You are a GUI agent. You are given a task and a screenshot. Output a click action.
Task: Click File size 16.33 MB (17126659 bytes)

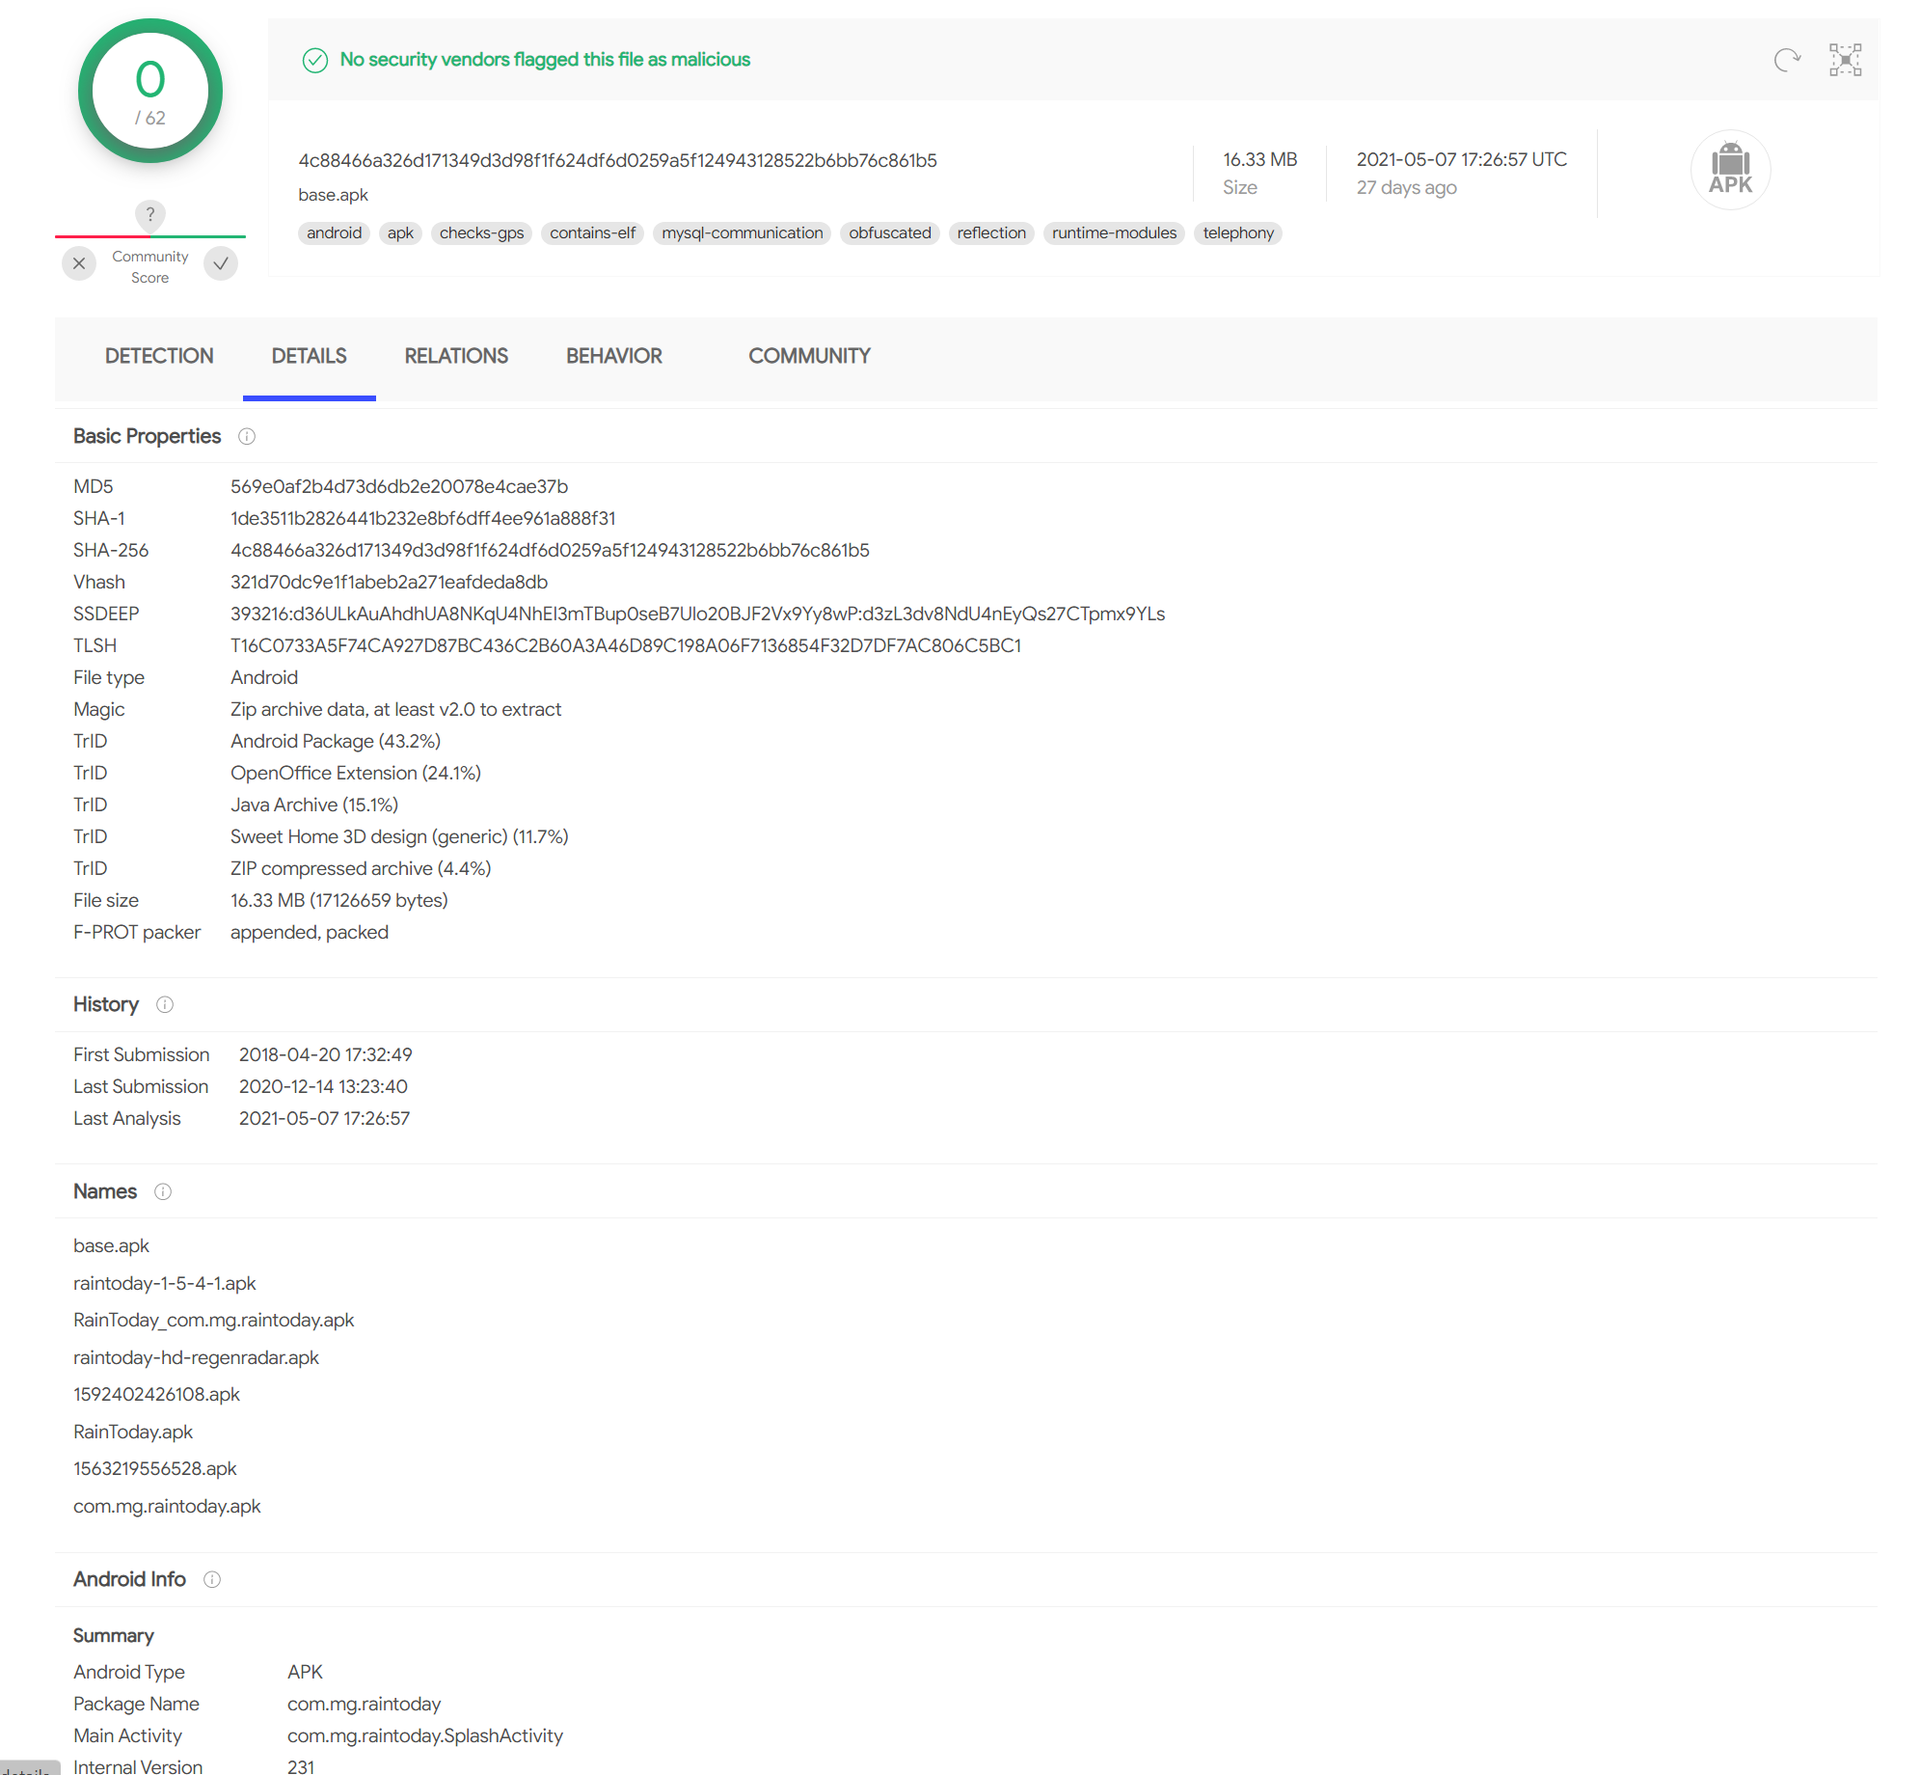tap(339, 901)
